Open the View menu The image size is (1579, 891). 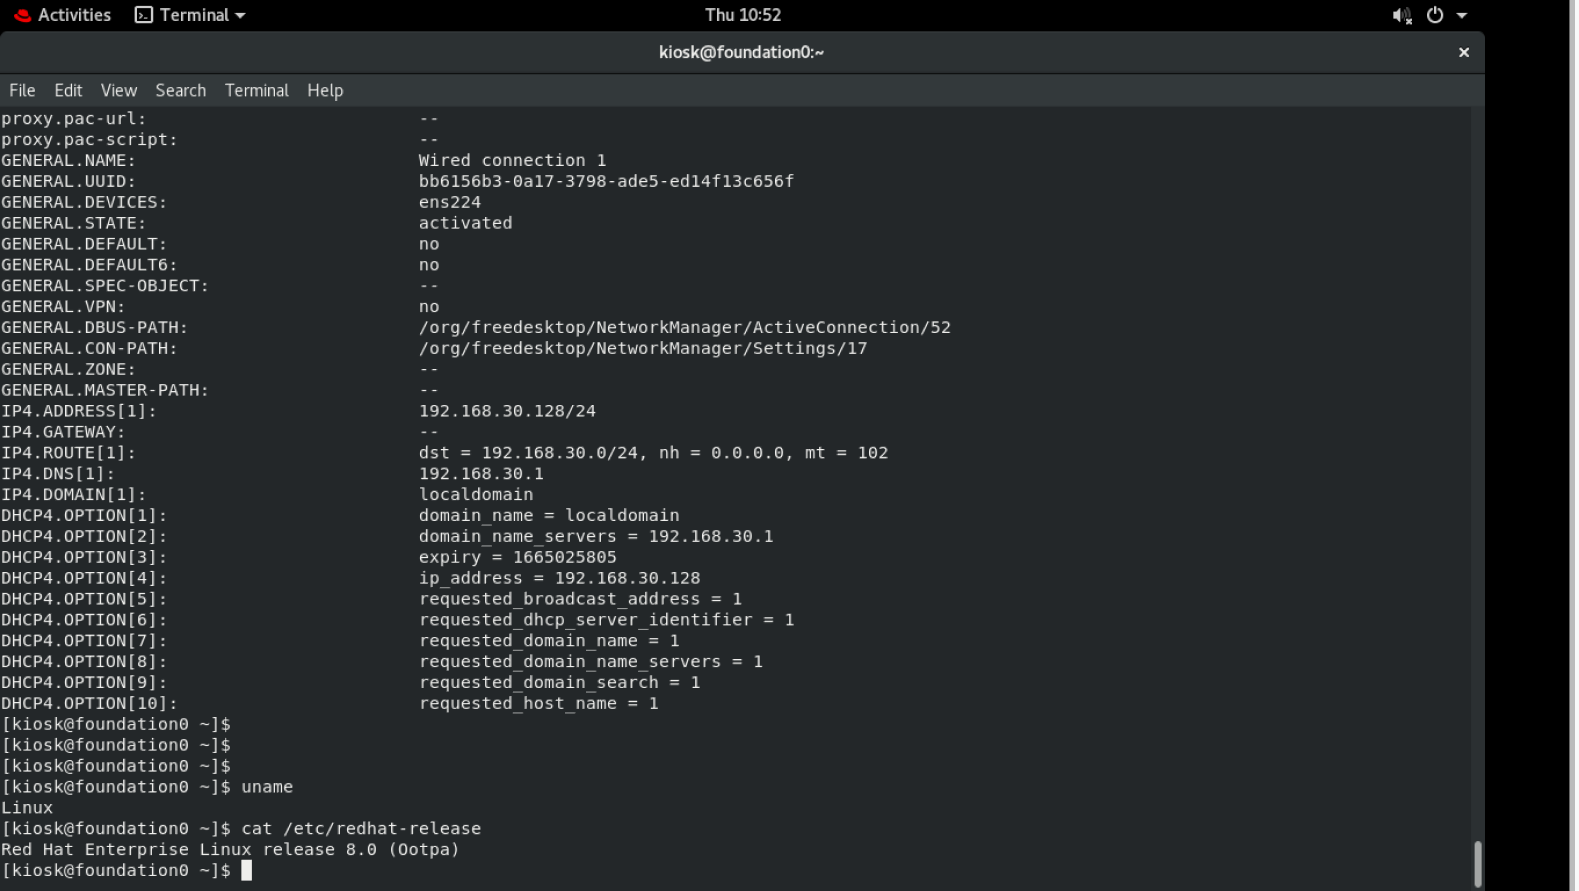click(119, 90)
